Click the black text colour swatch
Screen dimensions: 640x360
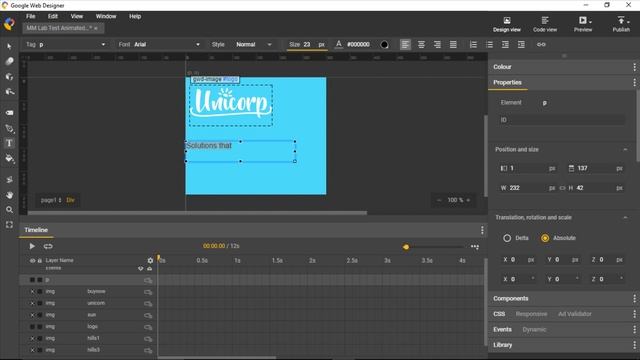(x=384, y=44)
